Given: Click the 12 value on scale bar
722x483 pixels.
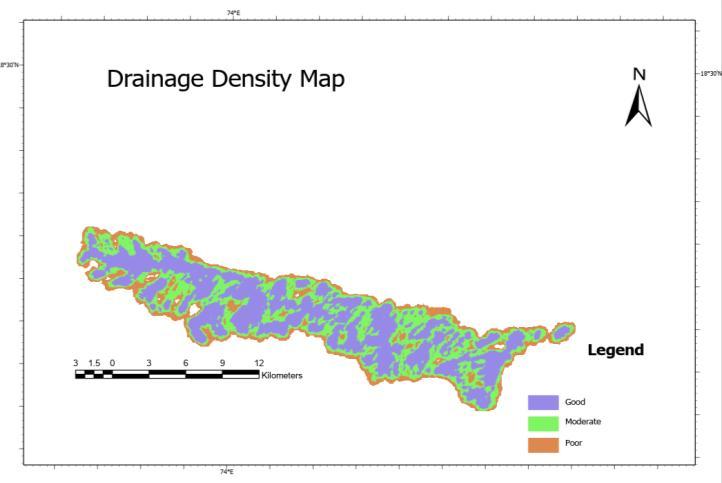Looking at the screenshot, I should [x=259, y=363].
